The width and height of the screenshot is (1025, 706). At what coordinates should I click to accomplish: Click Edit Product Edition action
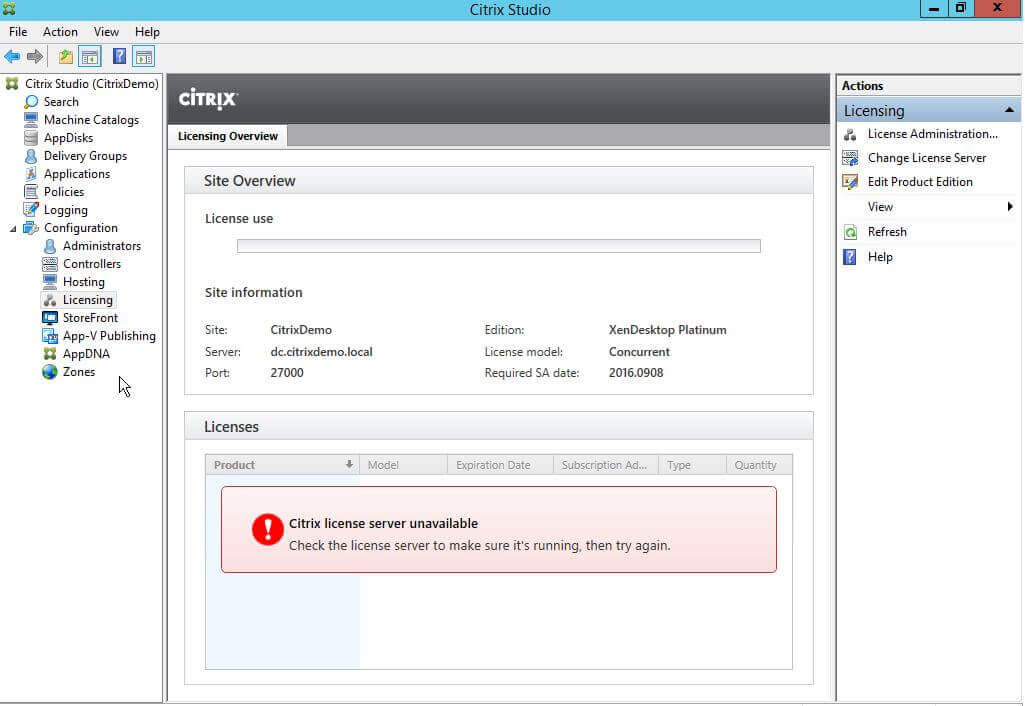(x=920, y=182)
